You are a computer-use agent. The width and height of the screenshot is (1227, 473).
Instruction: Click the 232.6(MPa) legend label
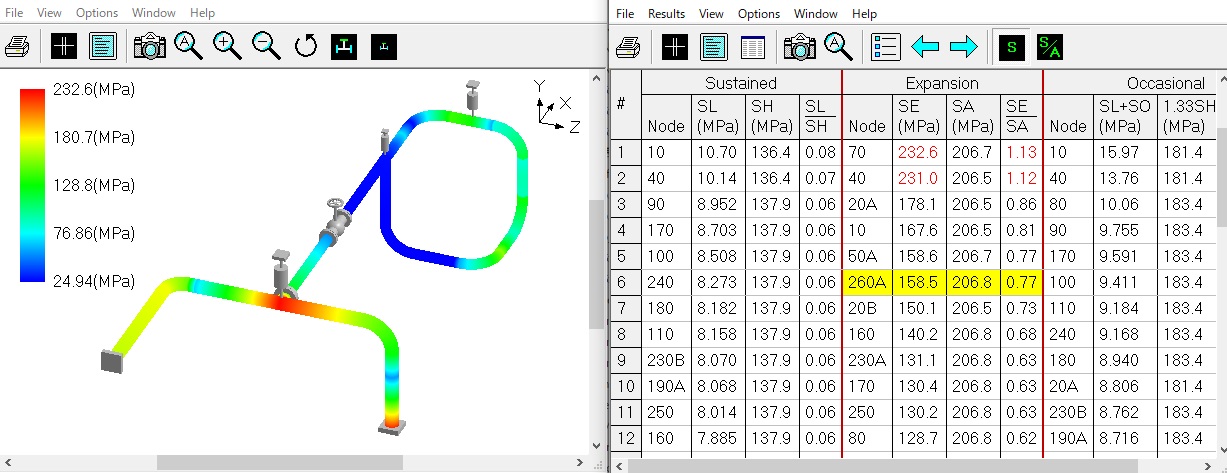click(94, 90)
